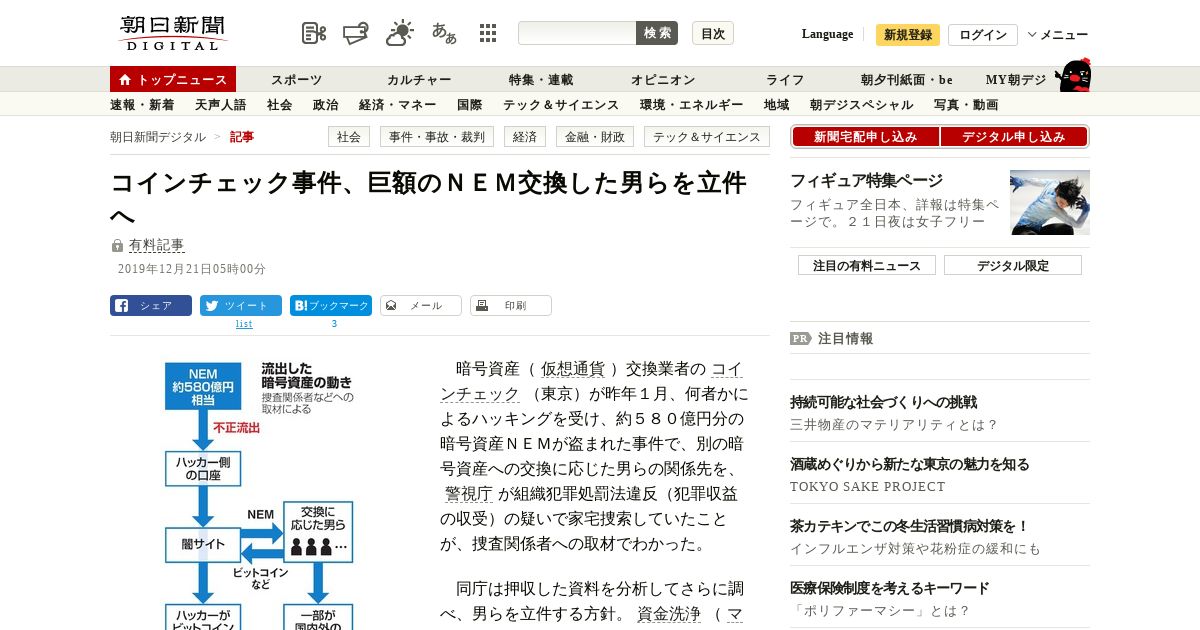Bookmark with the Hatena B! ブックマーク button

(x=331, y=306)
